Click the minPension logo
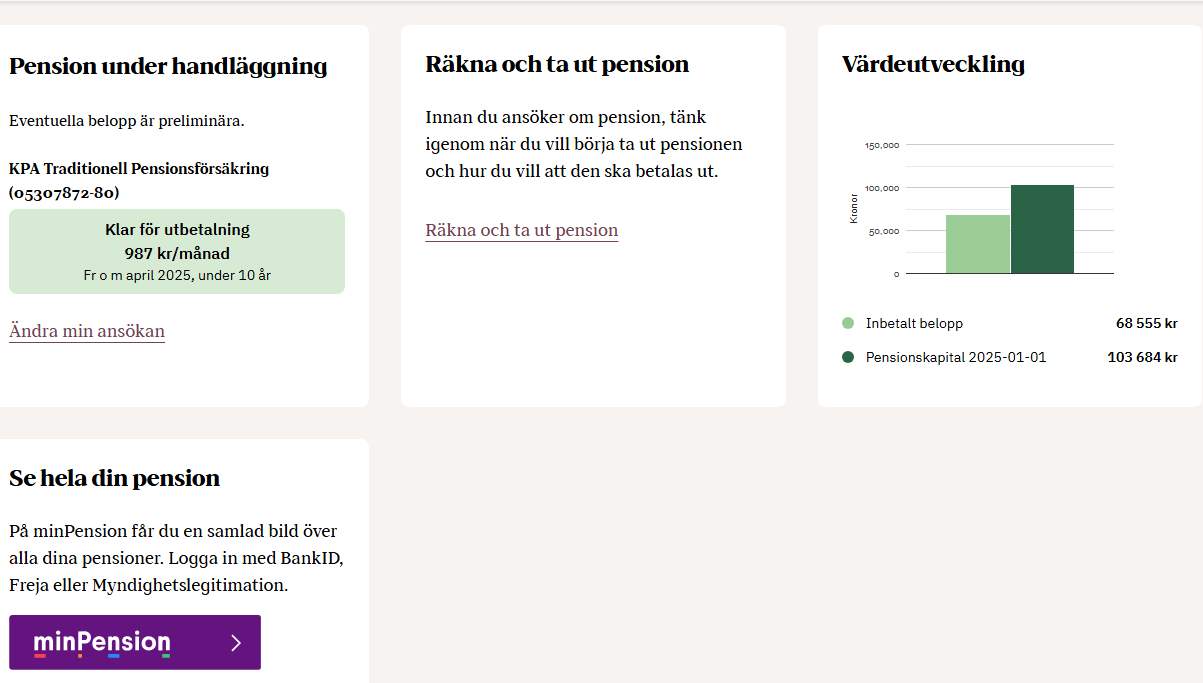The height and width of the screenshot is (683, 1203). (102, 642)
